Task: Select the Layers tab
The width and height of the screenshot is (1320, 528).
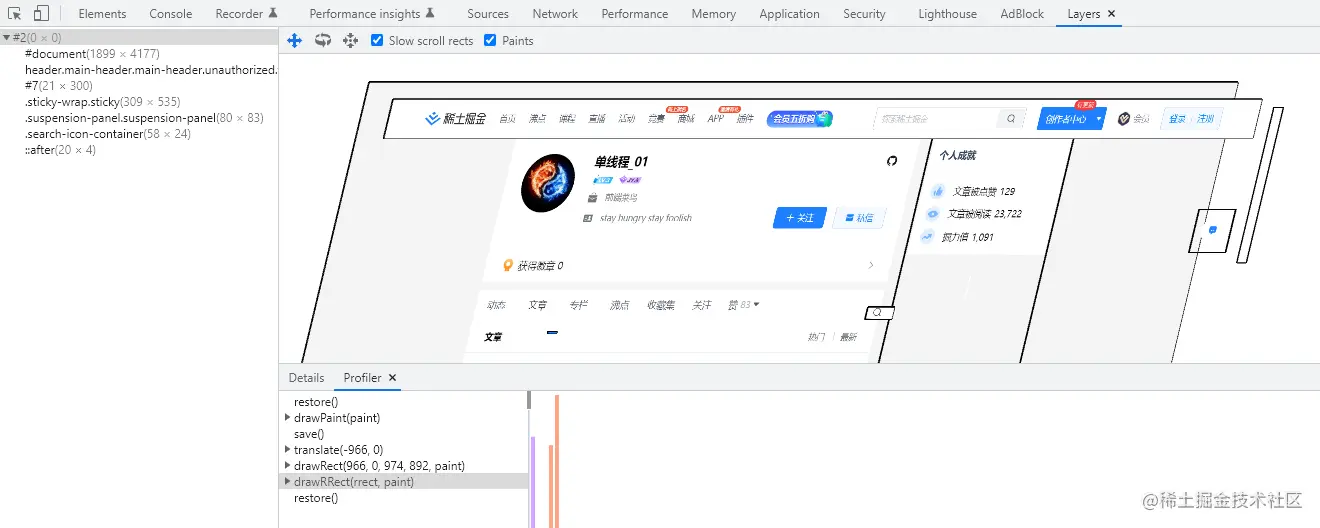Action: click(x=1084, y=14)
